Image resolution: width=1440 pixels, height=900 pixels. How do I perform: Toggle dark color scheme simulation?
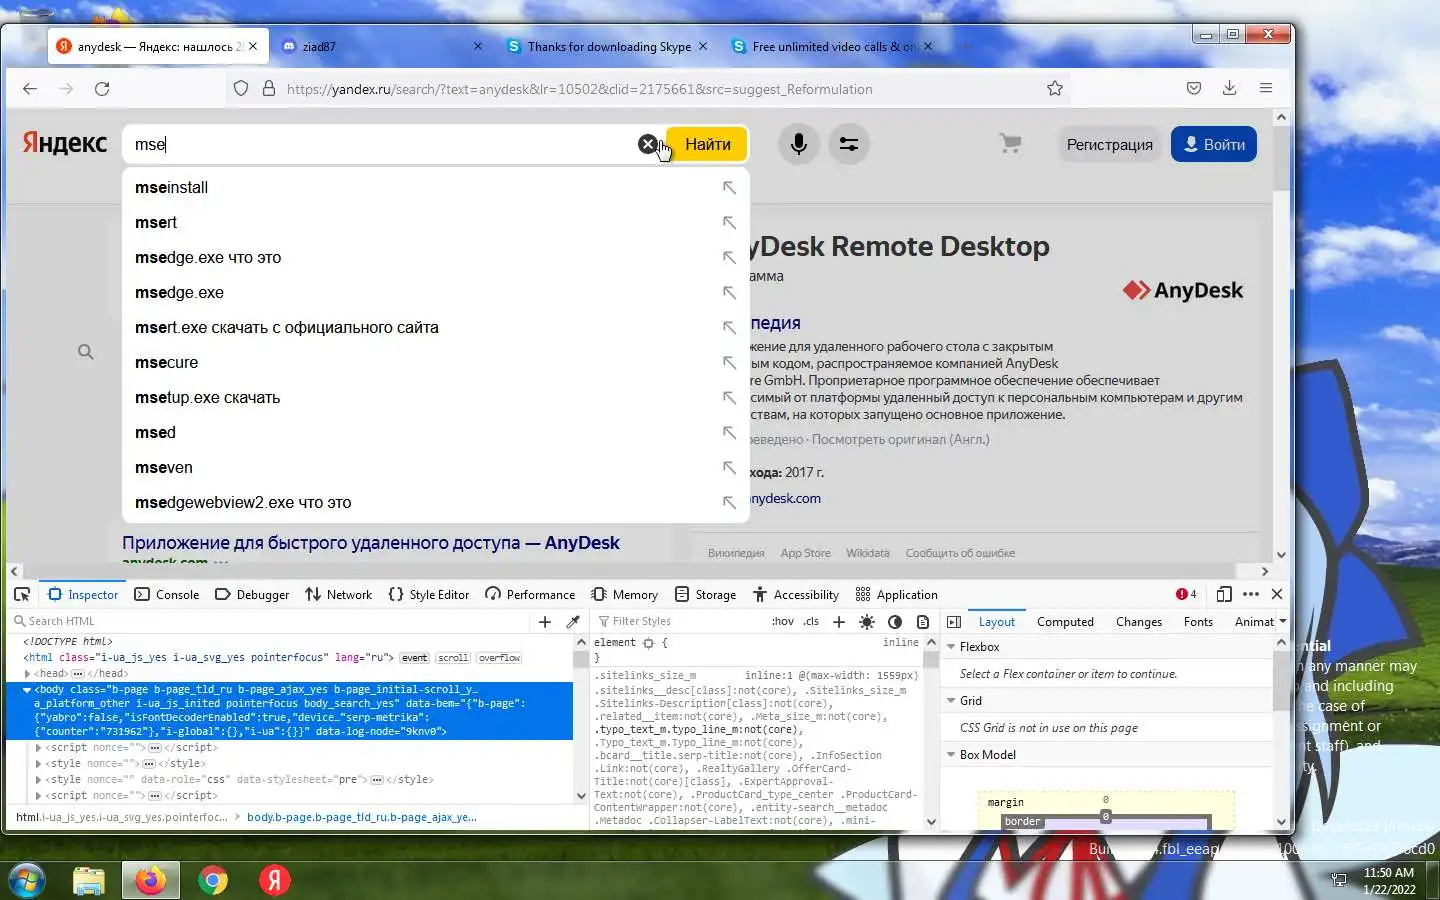895,622
